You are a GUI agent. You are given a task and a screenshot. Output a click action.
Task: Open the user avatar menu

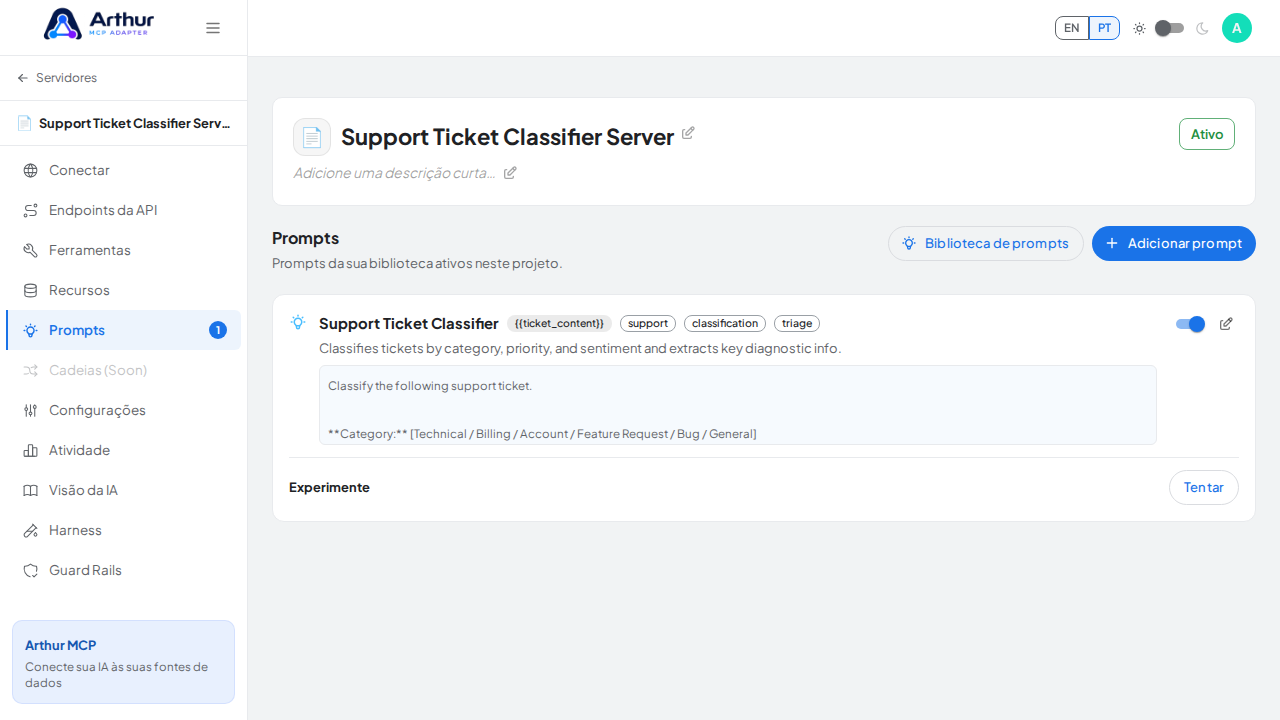pos(1237,28)
